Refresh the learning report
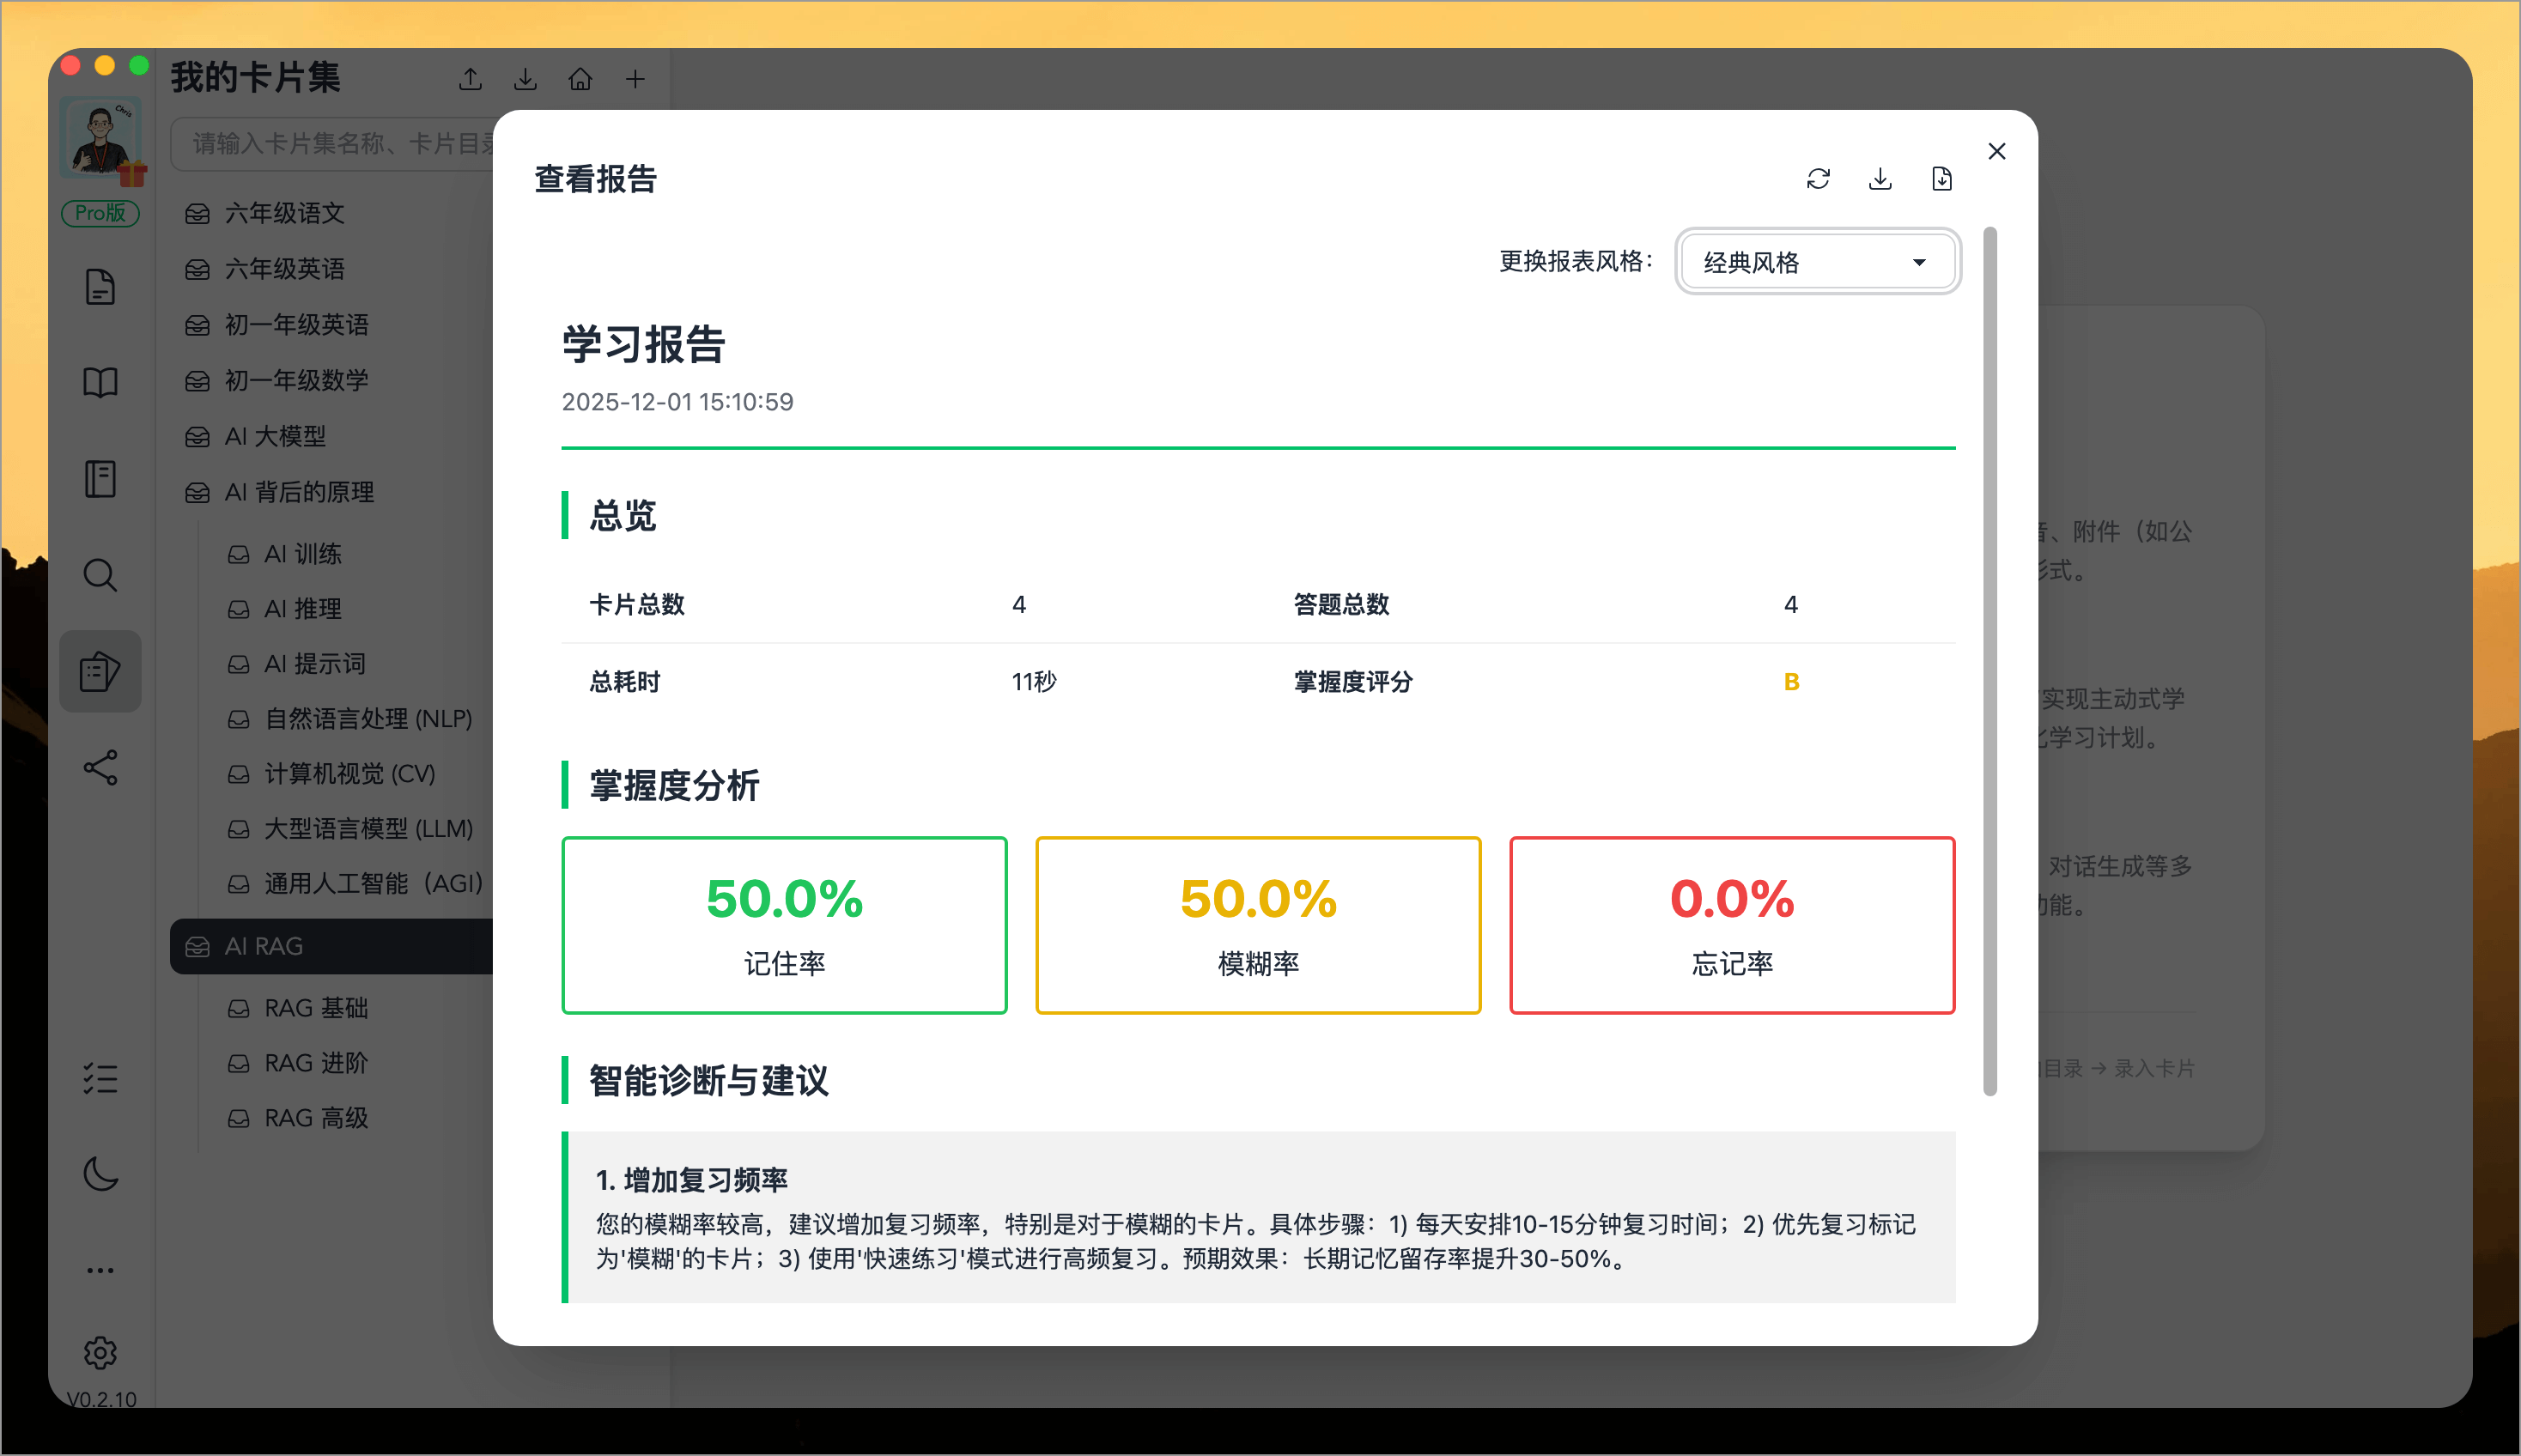 tap(1819, 178)
